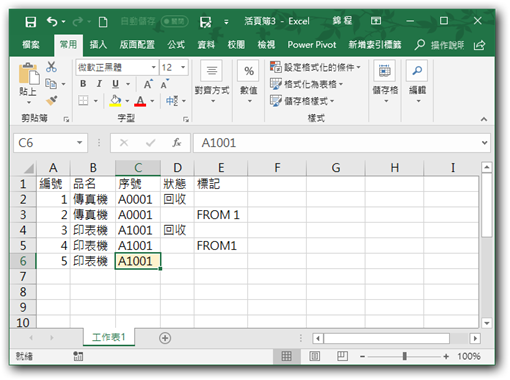Apply cell borders icon
Image resolution: width=510 pixels, height=380 pixels.
point(83,100)
